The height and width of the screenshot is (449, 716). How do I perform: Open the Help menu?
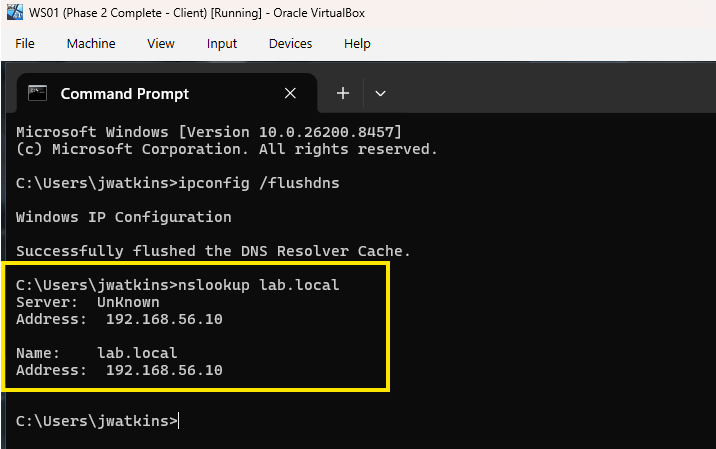pyautogui.click(x=357, y=43)
